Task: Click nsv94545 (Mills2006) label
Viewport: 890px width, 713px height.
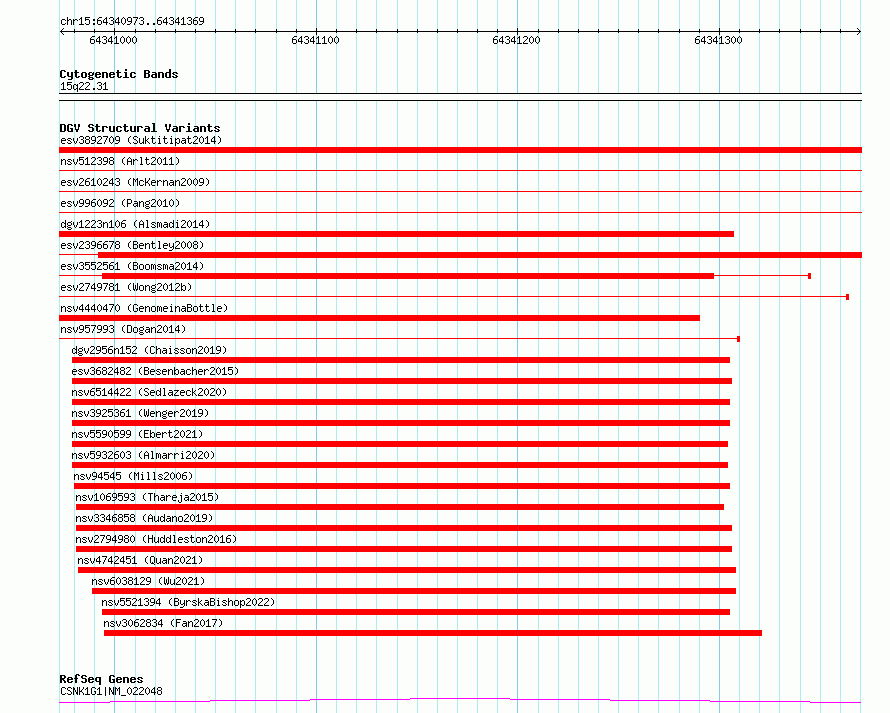Action: pyautogui.click(x=133, y=476)
